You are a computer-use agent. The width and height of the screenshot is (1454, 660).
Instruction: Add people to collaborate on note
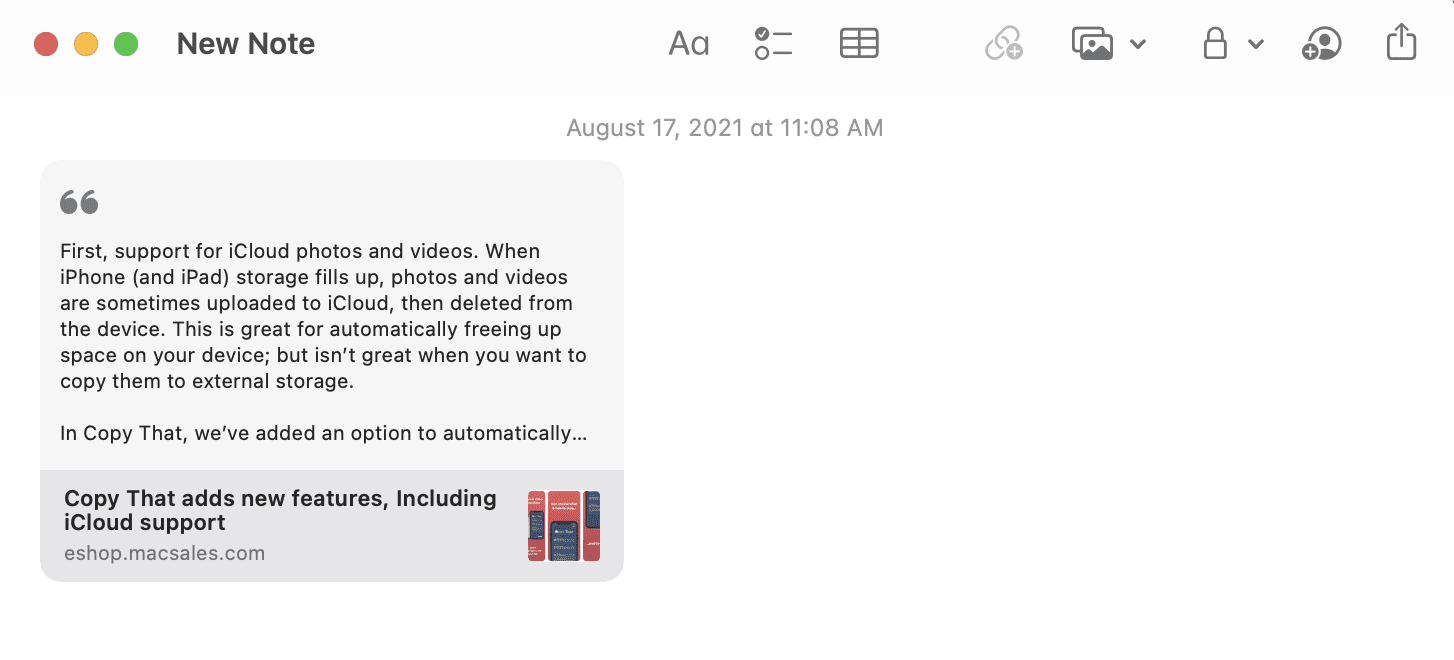point(1321,44)
